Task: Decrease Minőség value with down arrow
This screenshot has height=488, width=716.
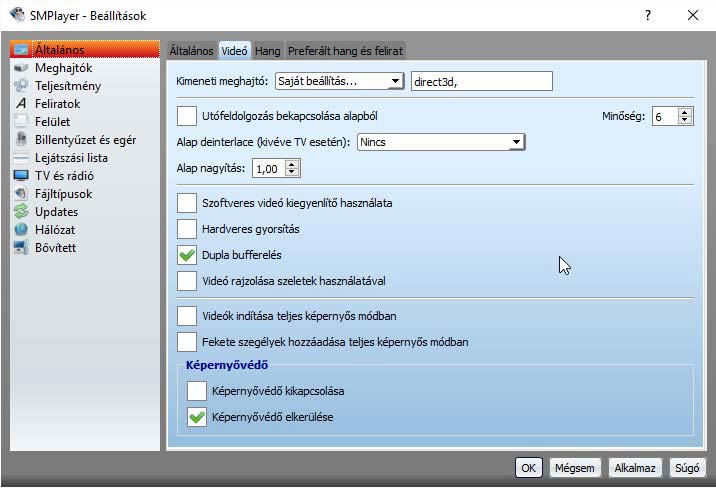Action: [684, 120]
